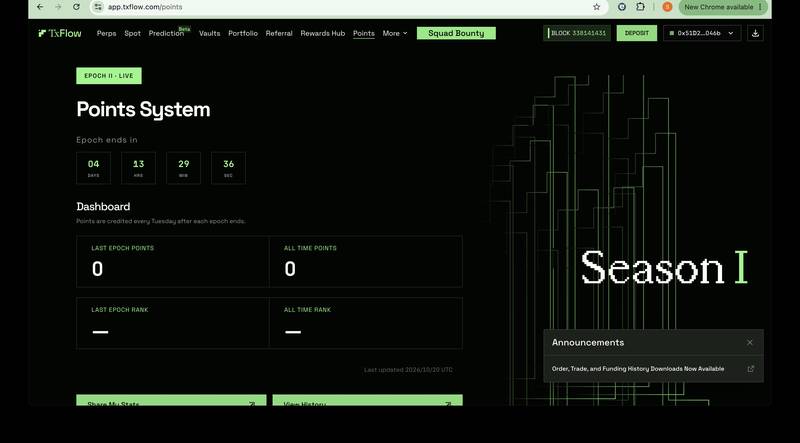
Task: Open the external link icon on the announcement
Action: 751,368
